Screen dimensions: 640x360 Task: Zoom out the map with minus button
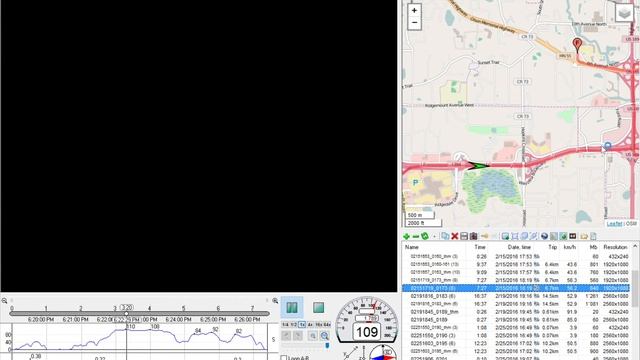pyautogui.click(x=414, y=23)
